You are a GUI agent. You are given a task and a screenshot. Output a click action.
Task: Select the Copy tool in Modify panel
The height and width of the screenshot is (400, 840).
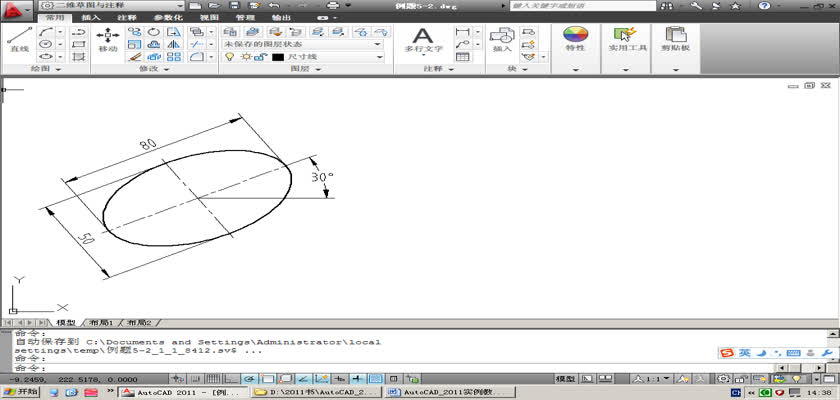coord(134,32)
